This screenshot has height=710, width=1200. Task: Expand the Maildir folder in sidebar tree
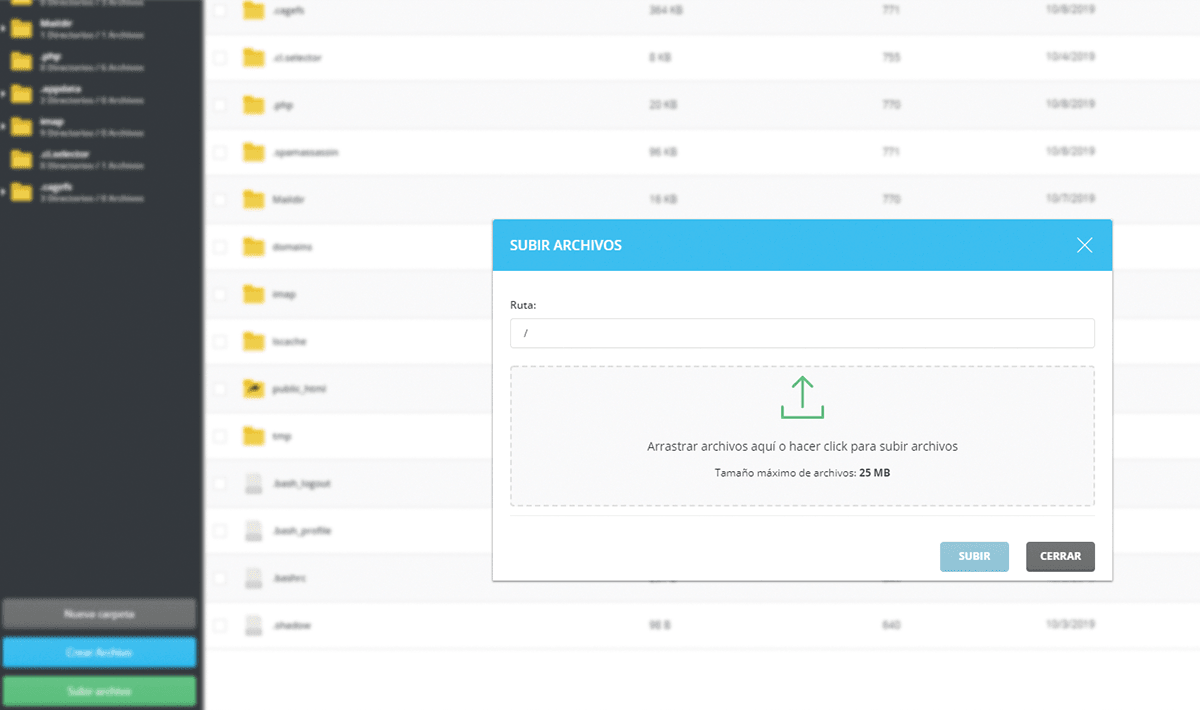pyautogui.click(x=5, y=28)
